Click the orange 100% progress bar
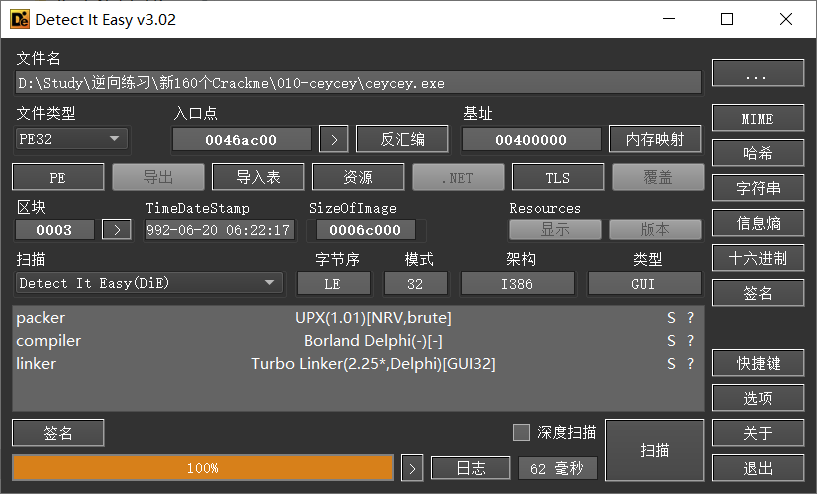Viewport: 817px width, 494px height. point(203,468)
